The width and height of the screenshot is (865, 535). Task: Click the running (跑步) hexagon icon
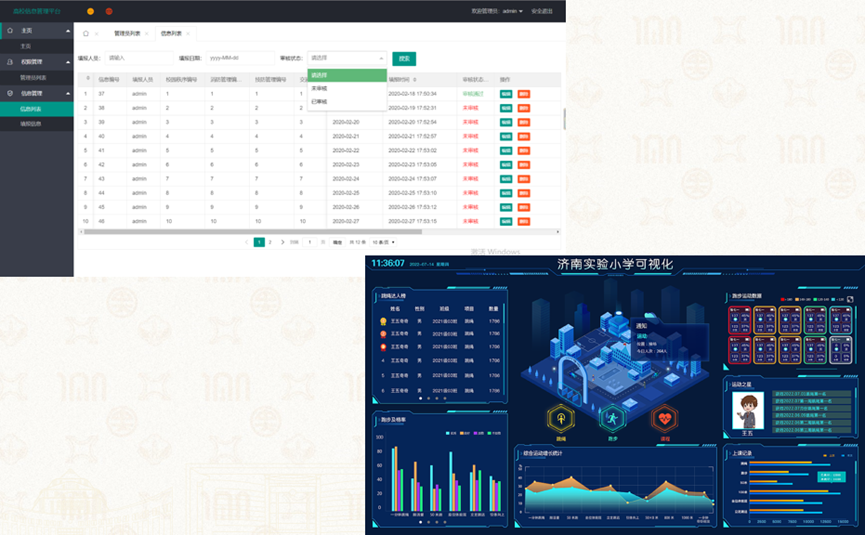[x=612, y=418]
